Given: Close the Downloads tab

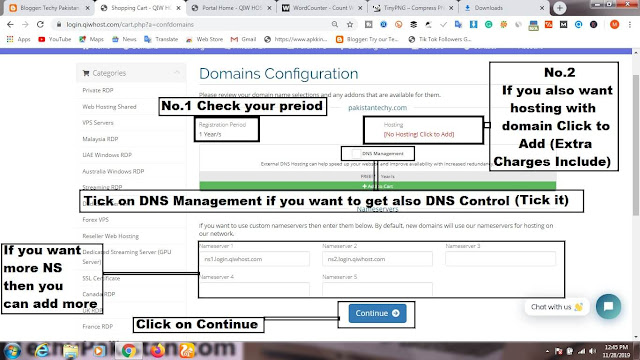Looking at the screenshot, I should click(542, 8).
